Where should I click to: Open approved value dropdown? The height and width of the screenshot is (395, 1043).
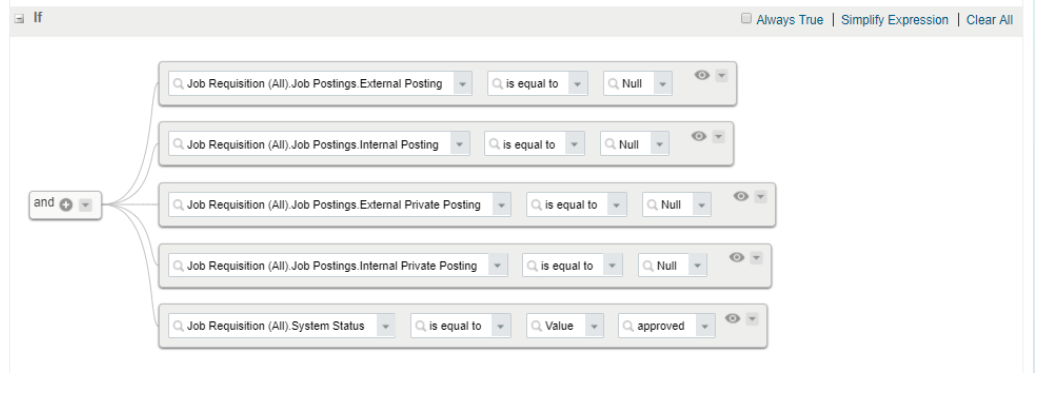tap(704, 326)
